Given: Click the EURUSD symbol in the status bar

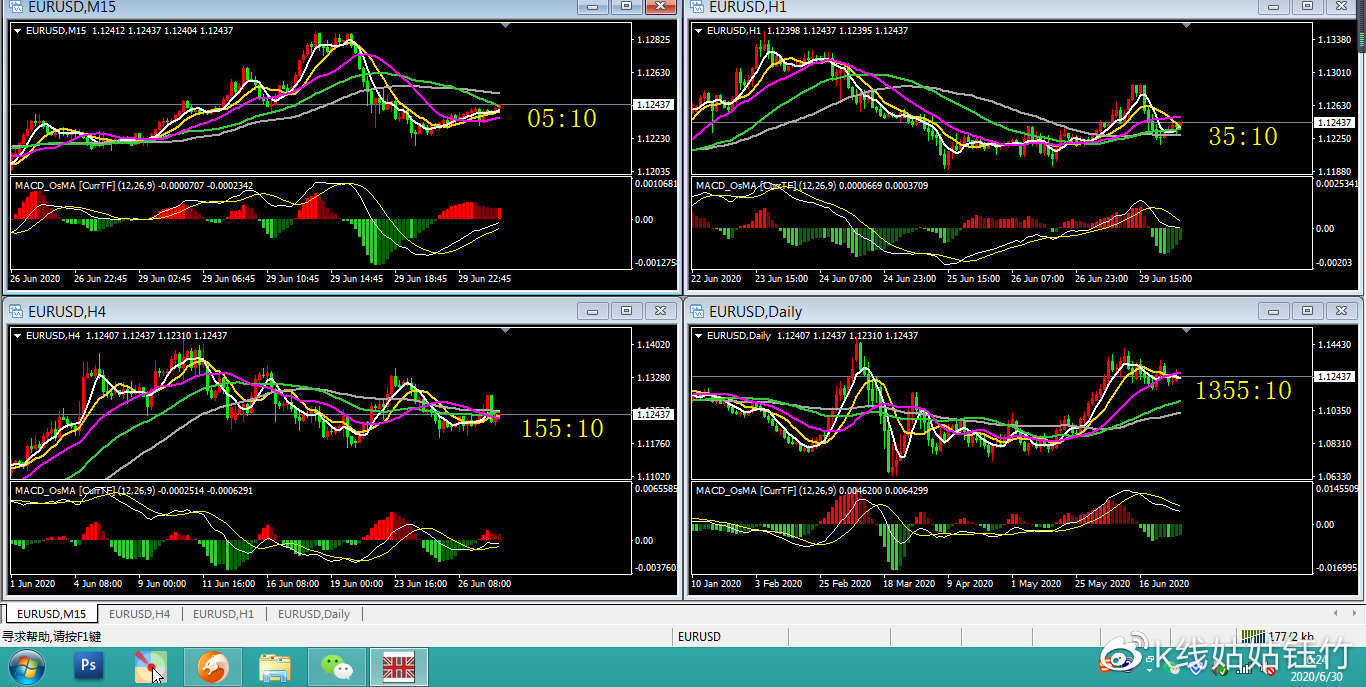Looking at the screenshot, I should coord(699,636).
